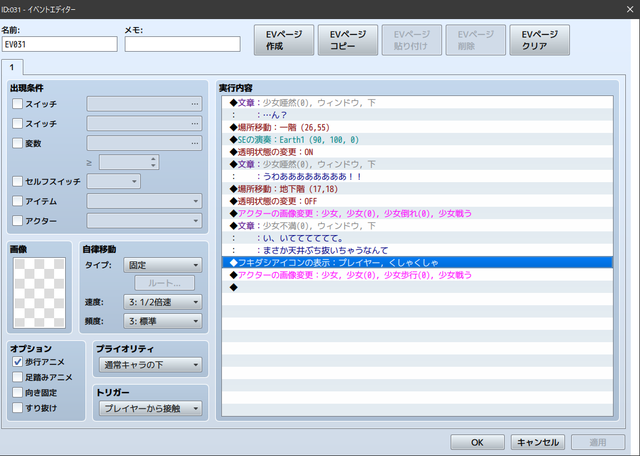
Task: Click the メモ input field
Action: coord(182,44)
